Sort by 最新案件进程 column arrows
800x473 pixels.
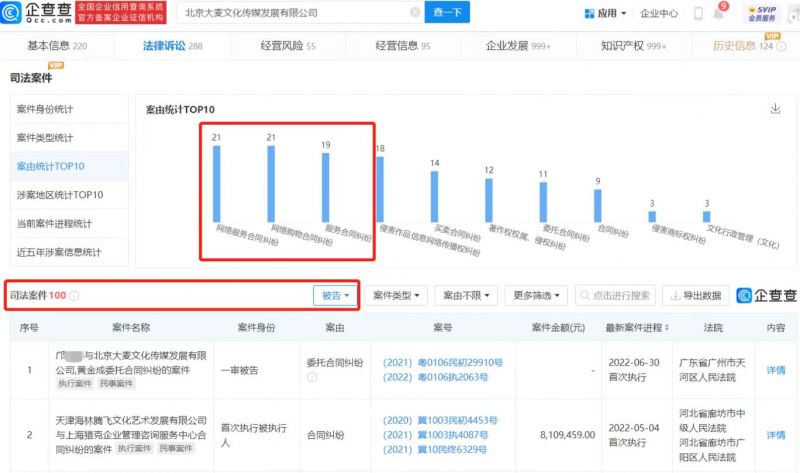(666, 328)
